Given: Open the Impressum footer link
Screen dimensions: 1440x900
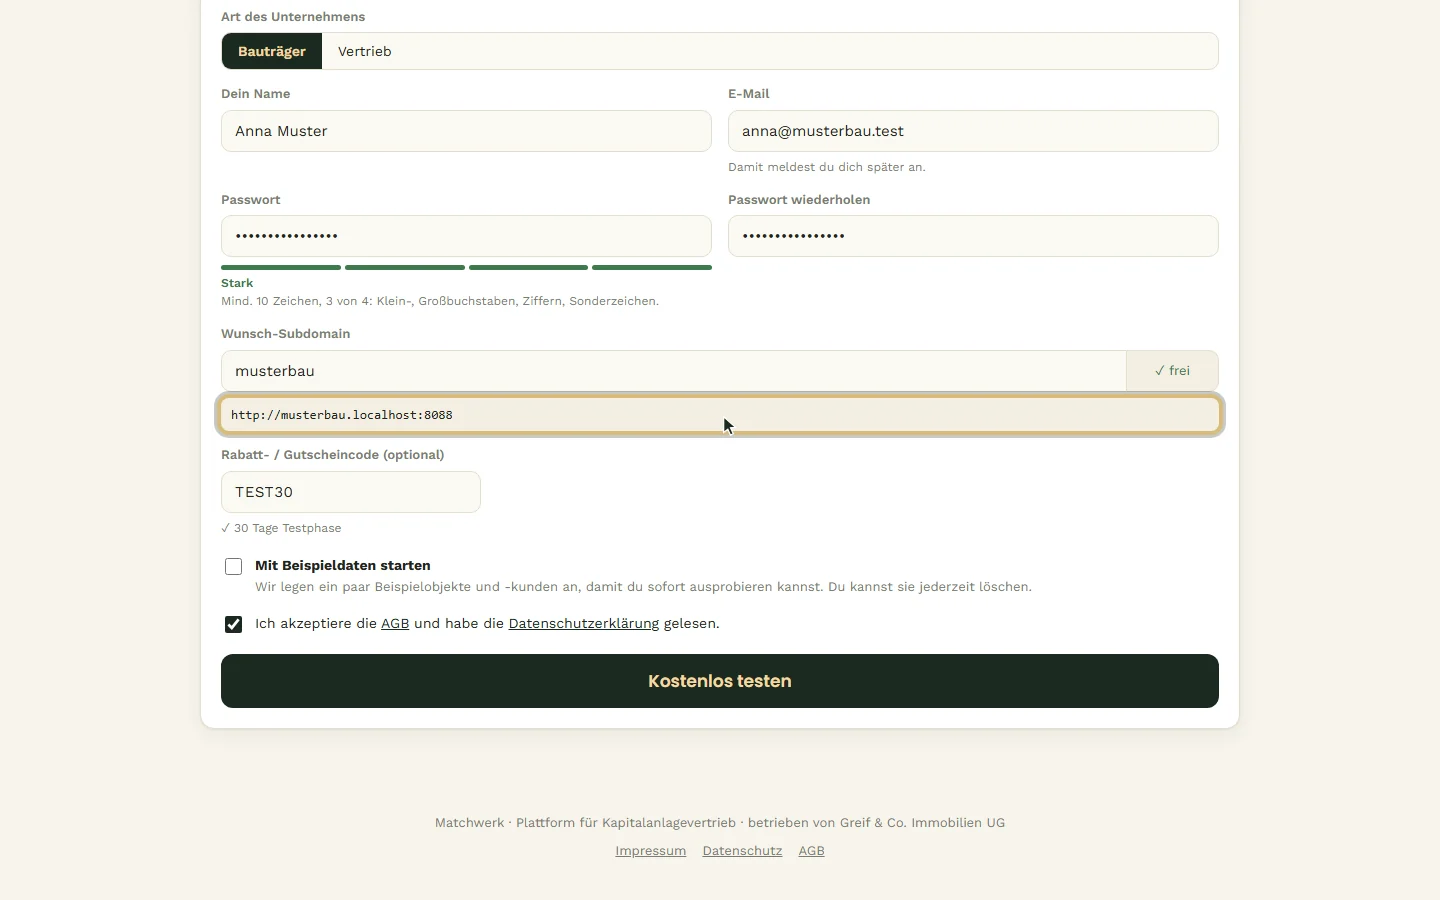Looking at the screenshot, I should pyautogui.click(x=651, y=851).
